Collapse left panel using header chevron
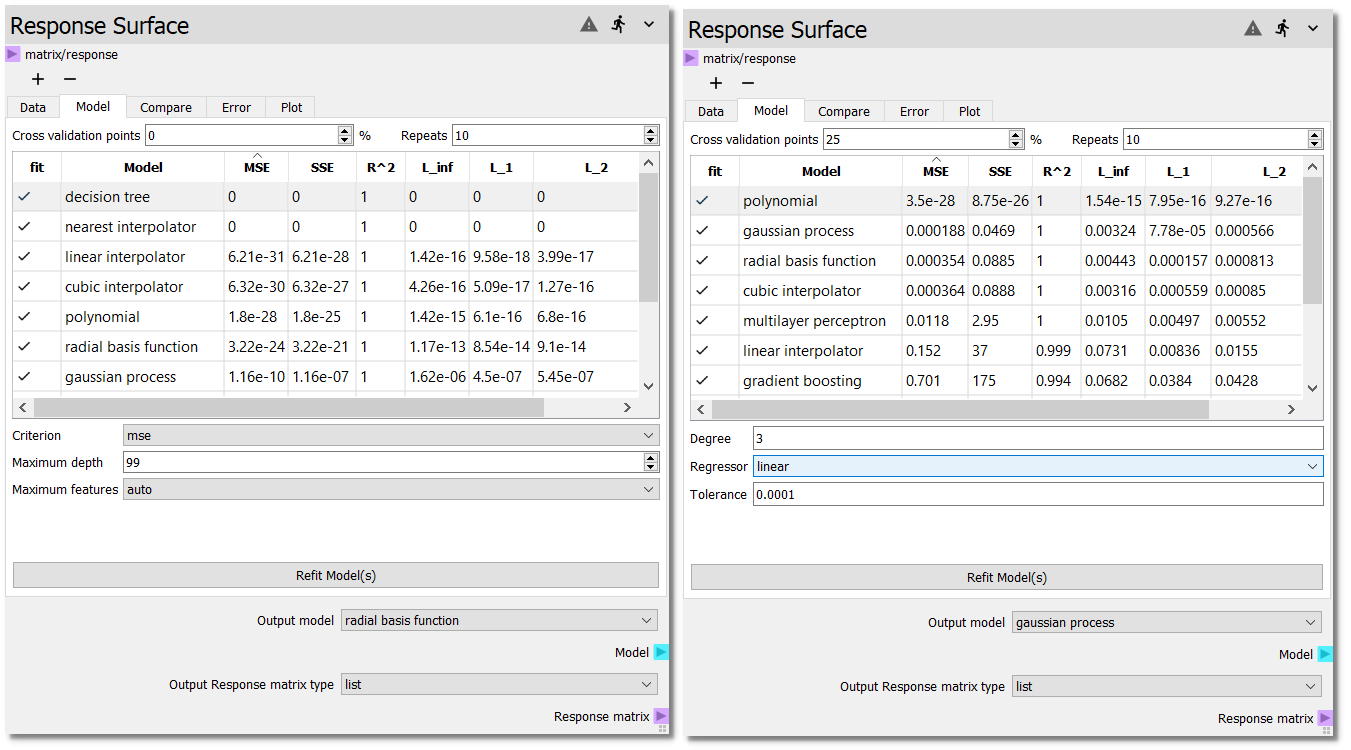Viewport: 1351px width, 750px height. coord(649,25)
